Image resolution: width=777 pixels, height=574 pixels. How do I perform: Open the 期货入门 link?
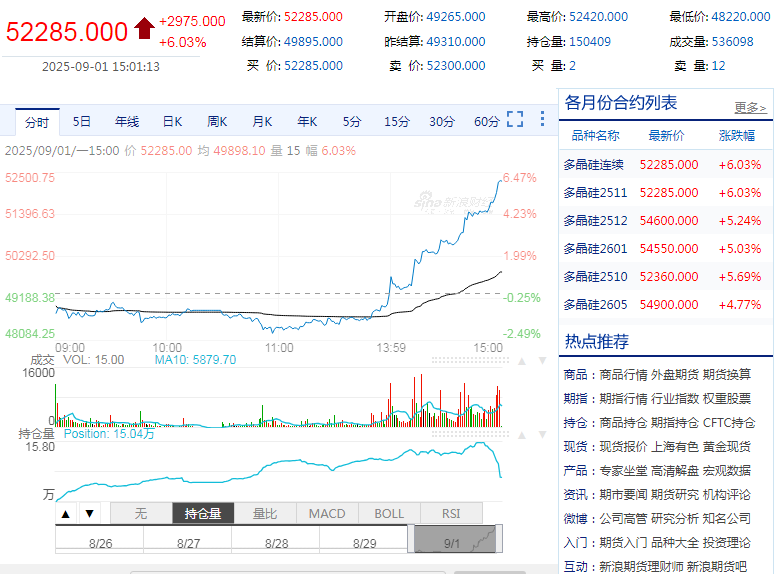coord(623,543)
